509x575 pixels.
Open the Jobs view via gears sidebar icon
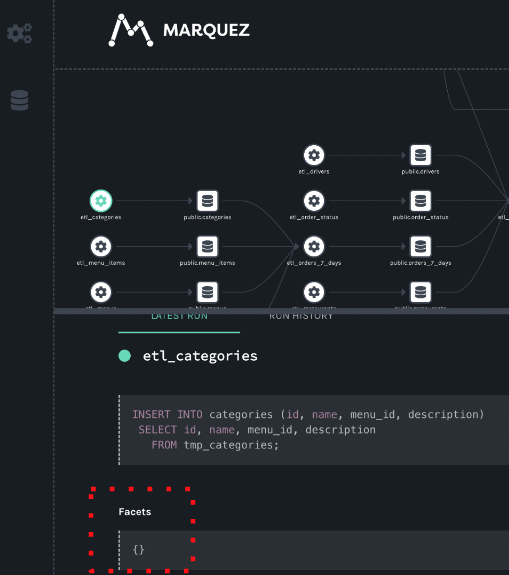(x=19, y=33)
